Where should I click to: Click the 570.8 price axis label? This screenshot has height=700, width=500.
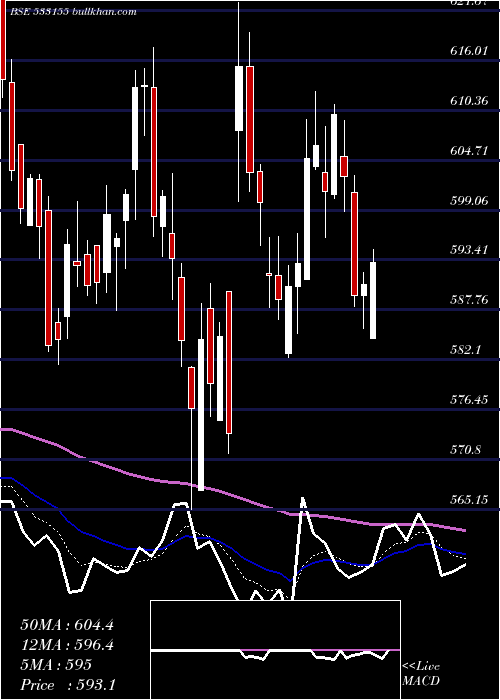tap(466, 450)
